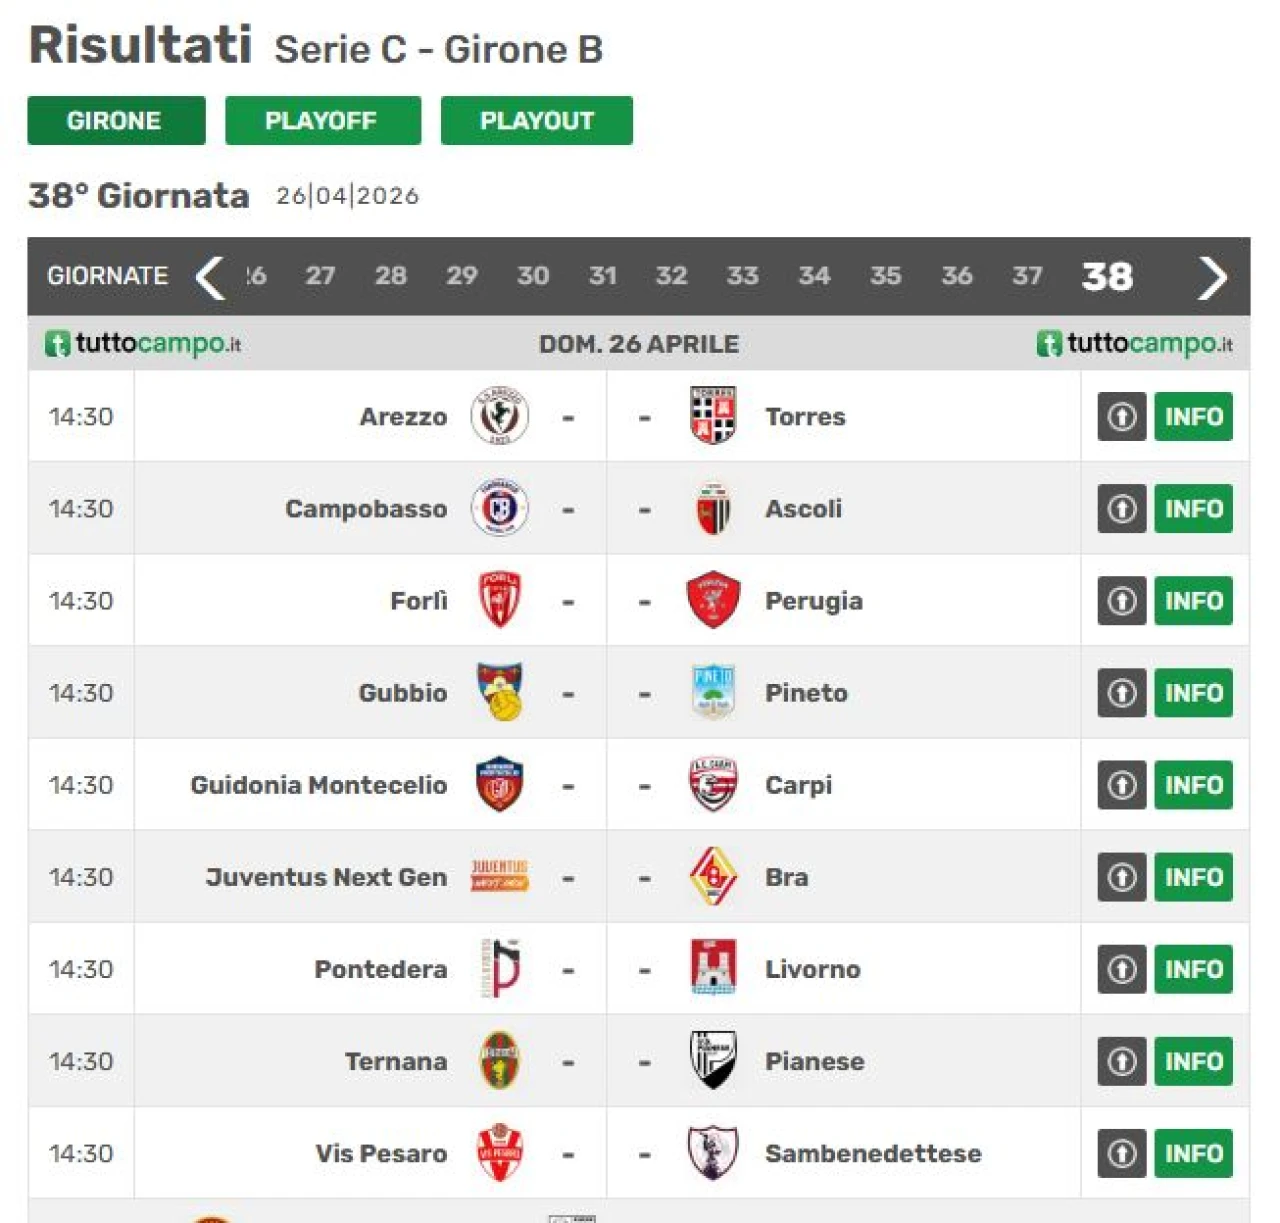Select the Girone tab
Viewport: 1280px width, 1223px height.
[x=115, y=121]
